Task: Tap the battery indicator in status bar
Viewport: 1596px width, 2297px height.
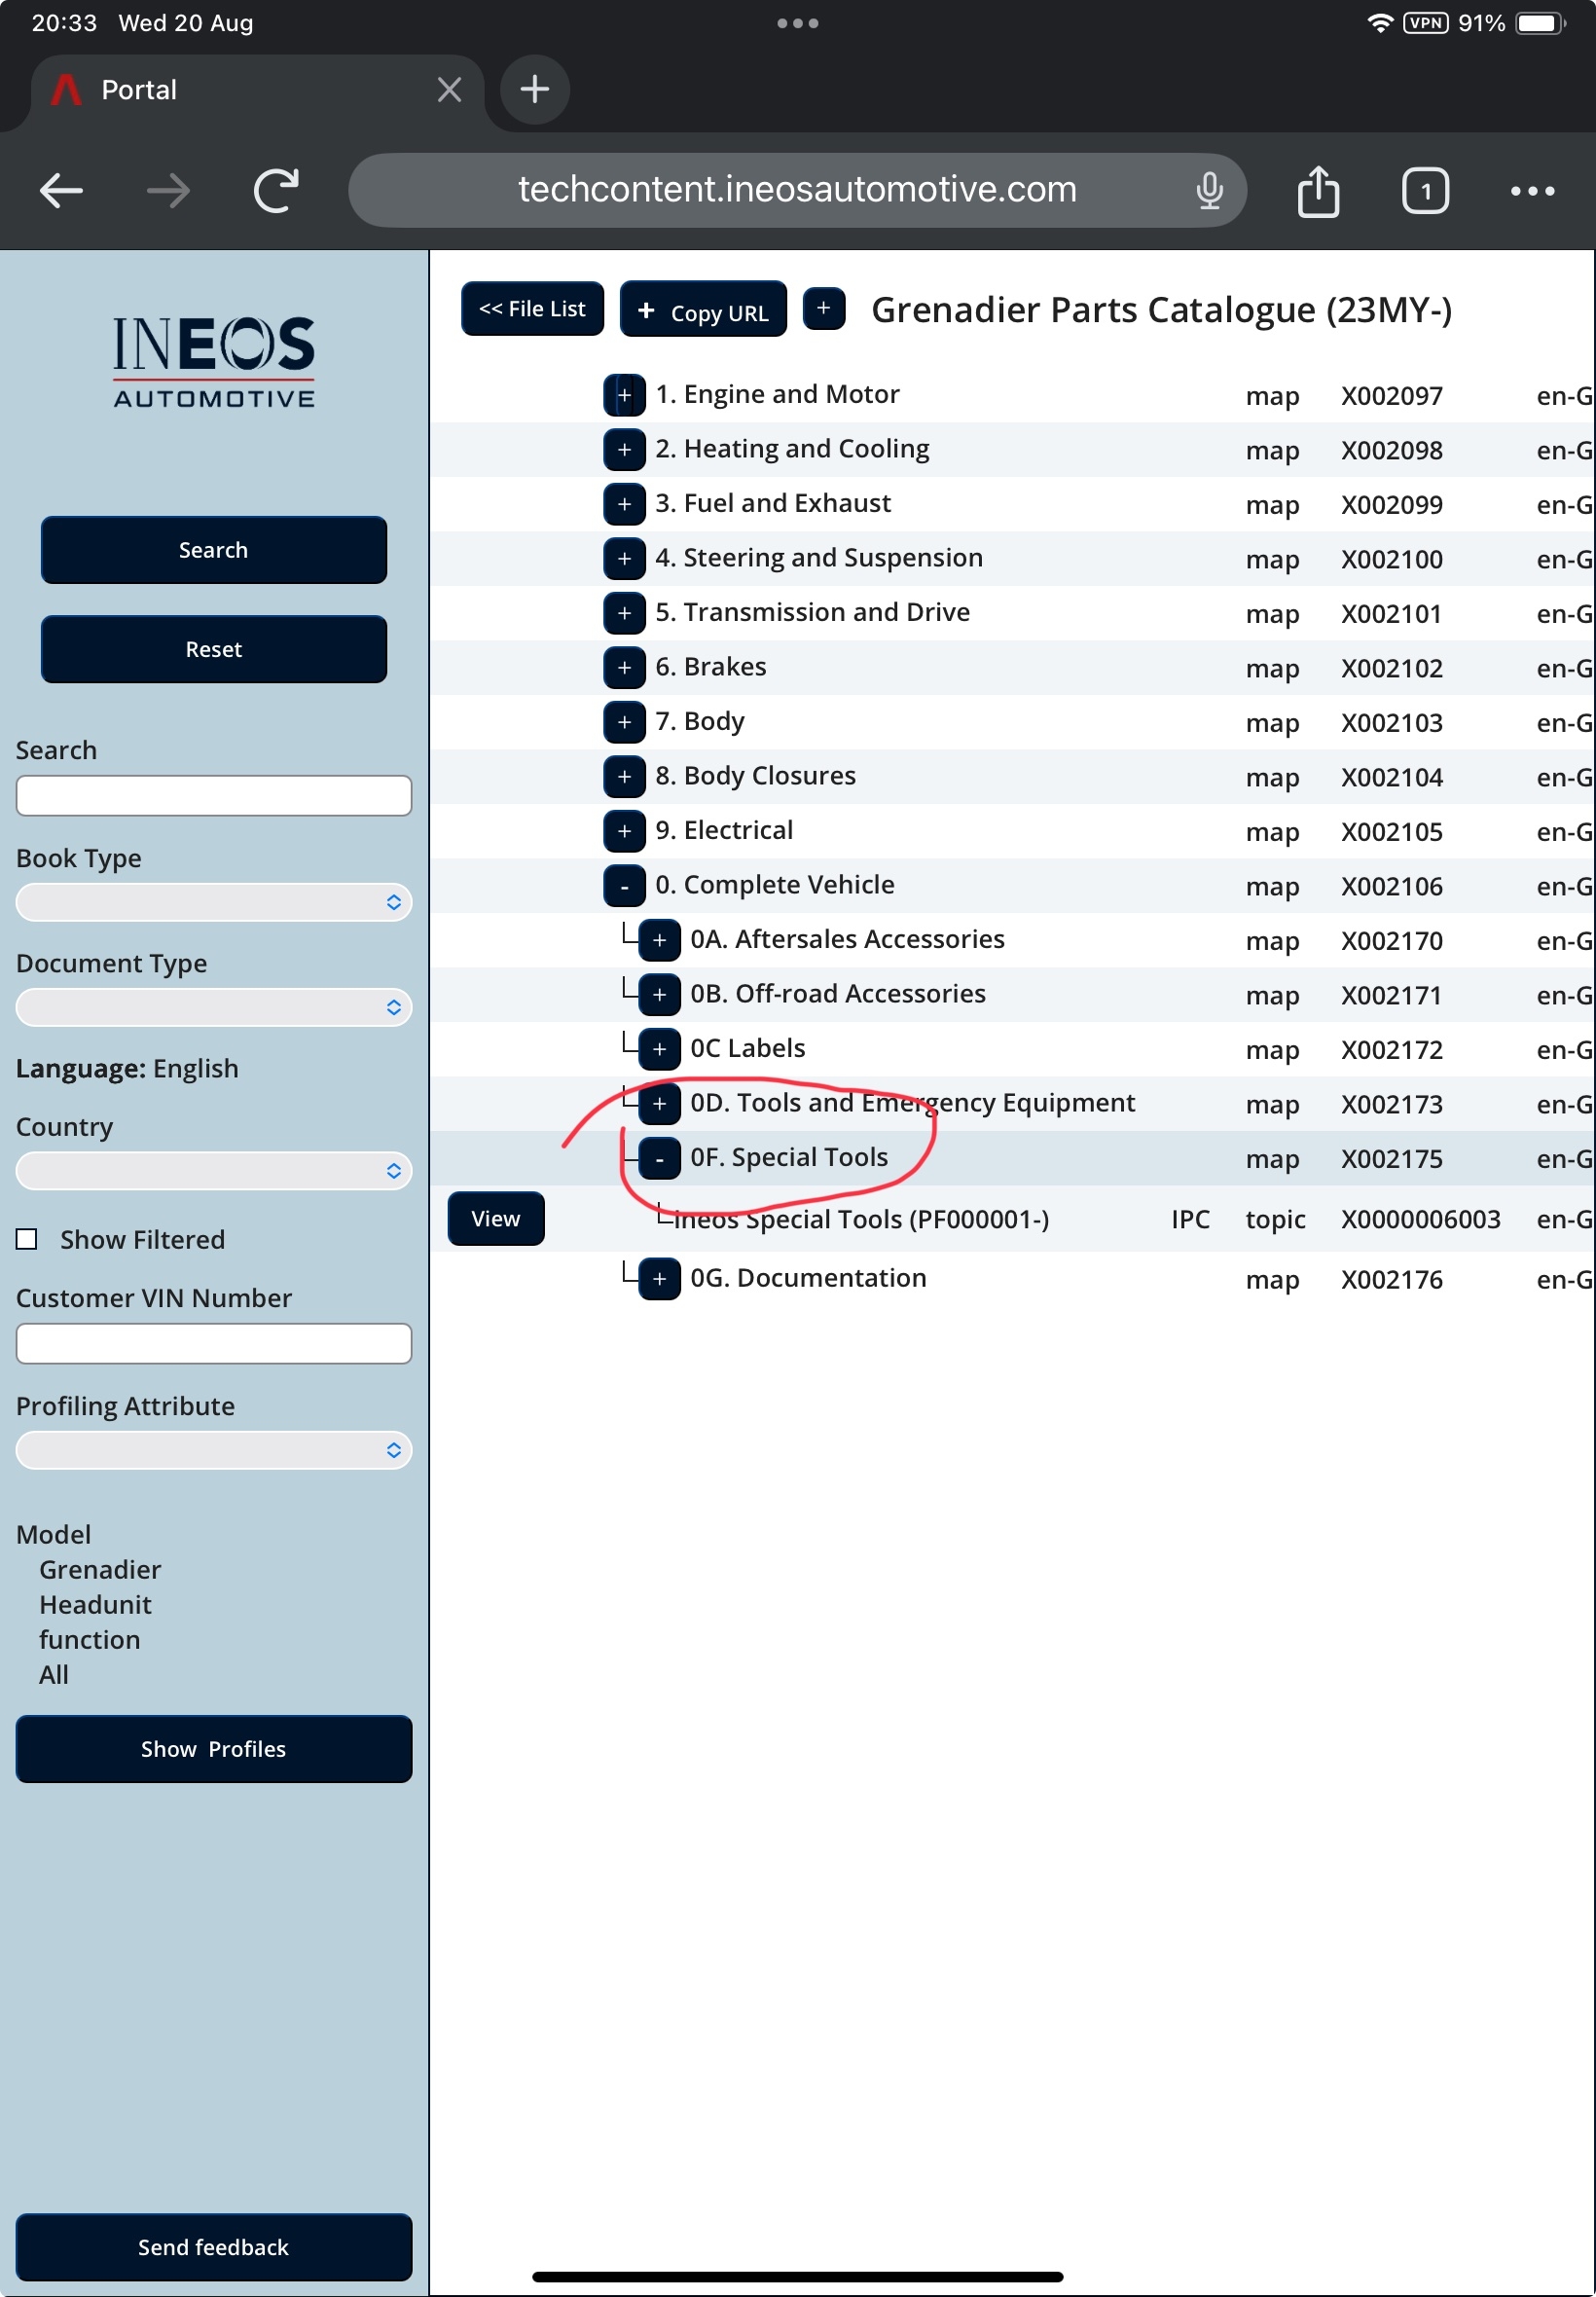Action: 1541,23
